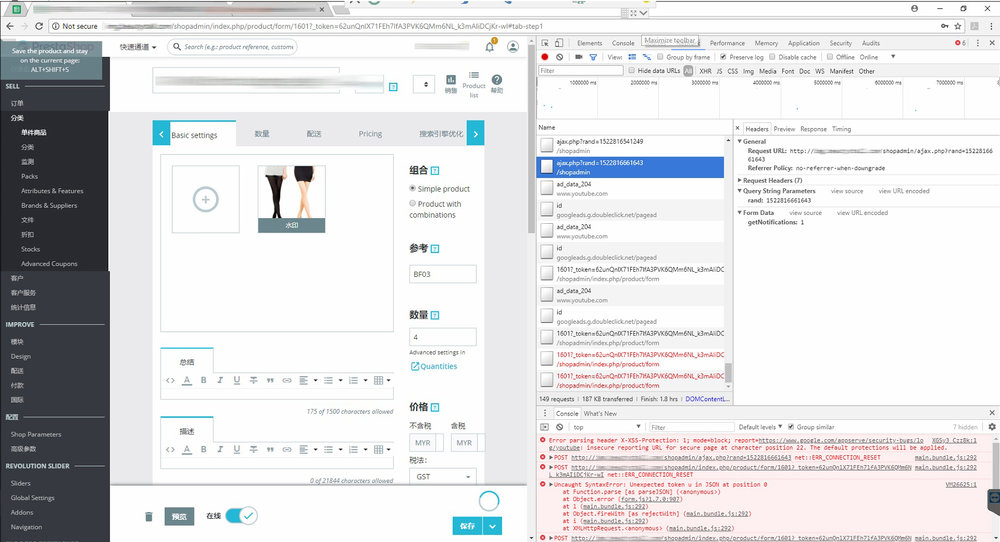Viewport: 1000px width, 542px height.
Task: Click bold in the 总结 editor toolbar
Action: point(203,380)
